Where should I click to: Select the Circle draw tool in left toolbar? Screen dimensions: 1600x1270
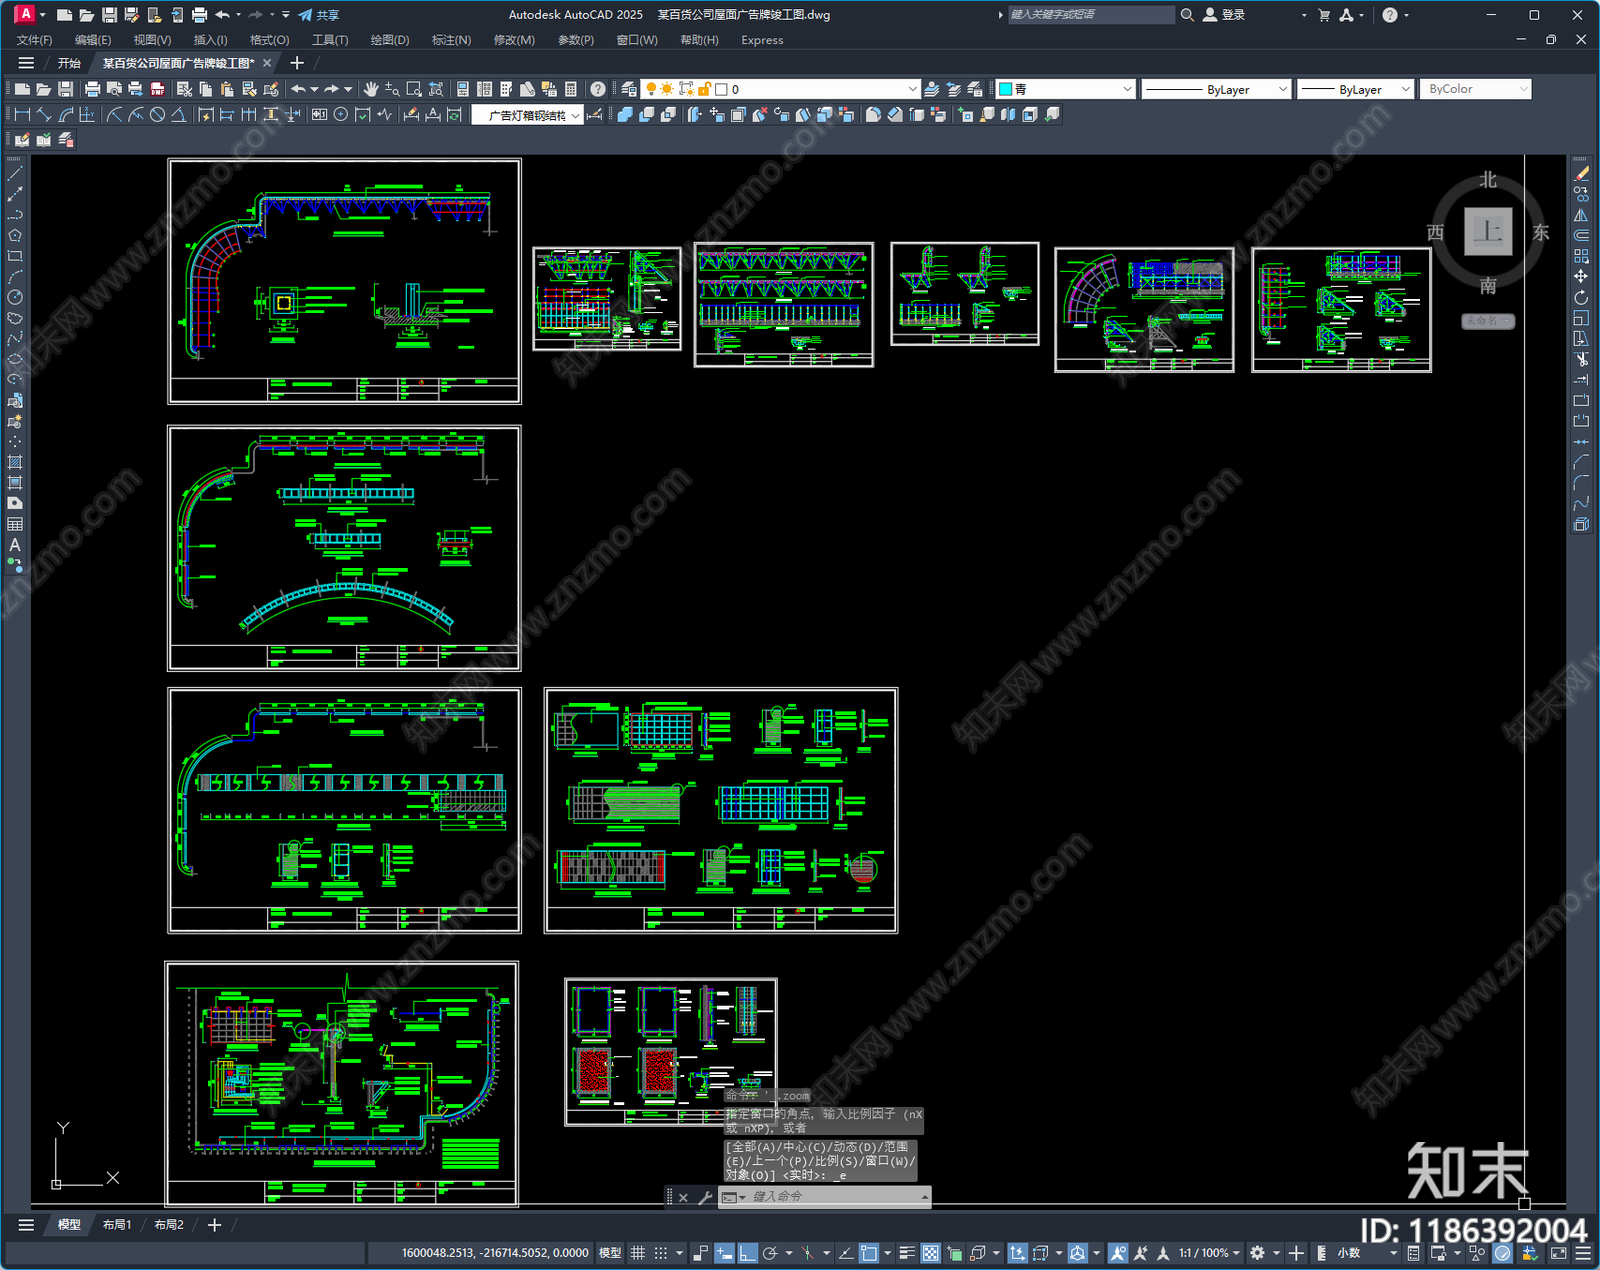click(15, 297)
